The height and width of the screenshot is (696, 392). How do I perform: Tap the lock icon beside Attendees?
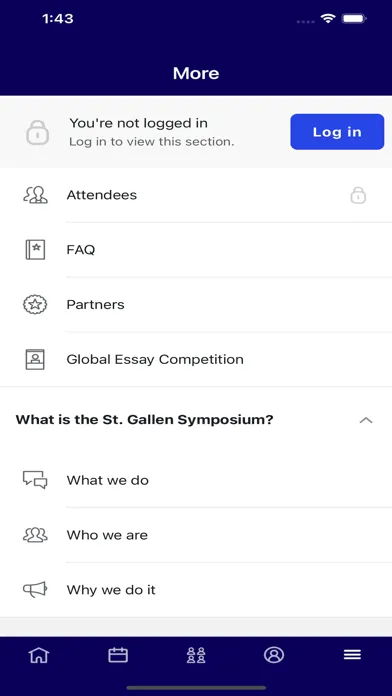click(x=358, y=195)
